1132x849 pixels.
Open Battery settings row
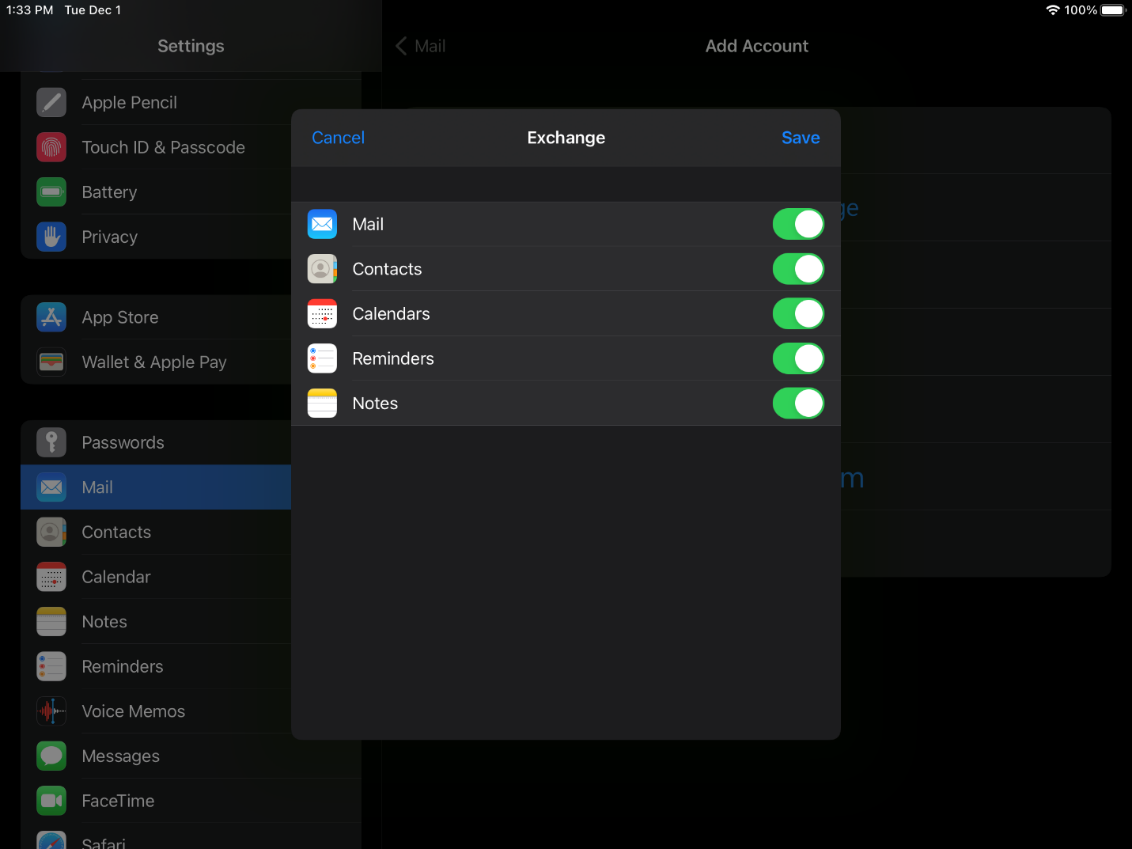(156, 192)
